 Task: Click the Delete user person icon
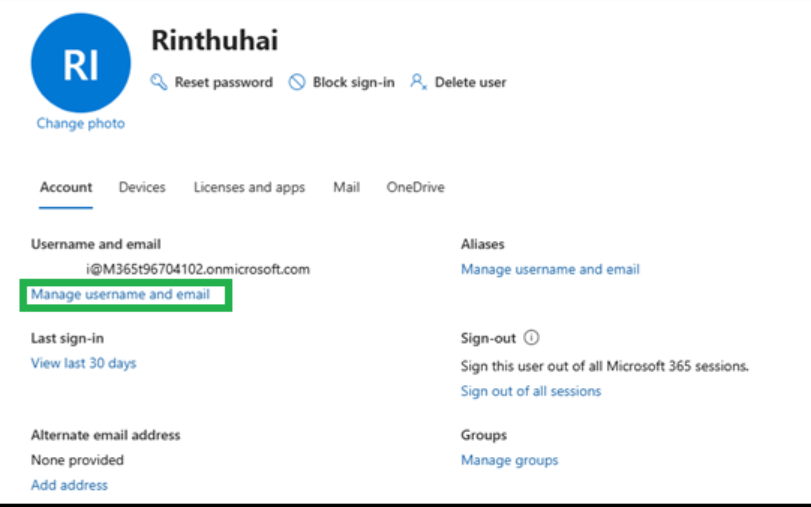(418, 82)
